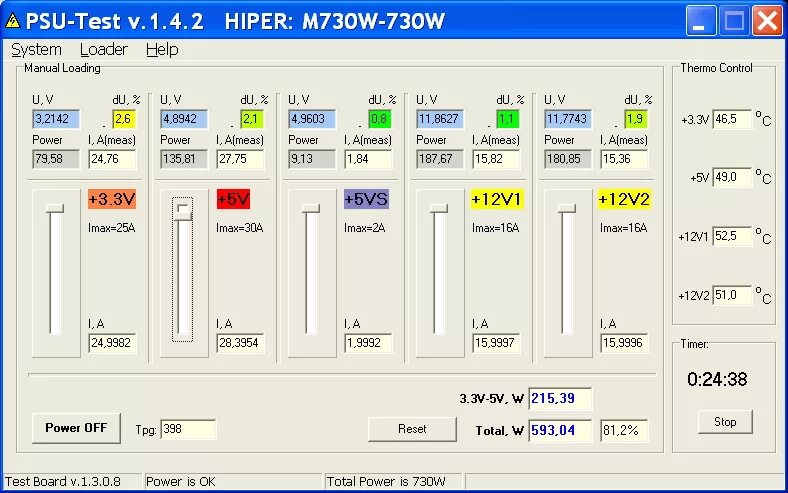The height and width of the screenshot is (493, 788).
Task: Click the +12V1 temperature 52,5
Action: click(732, 236)
